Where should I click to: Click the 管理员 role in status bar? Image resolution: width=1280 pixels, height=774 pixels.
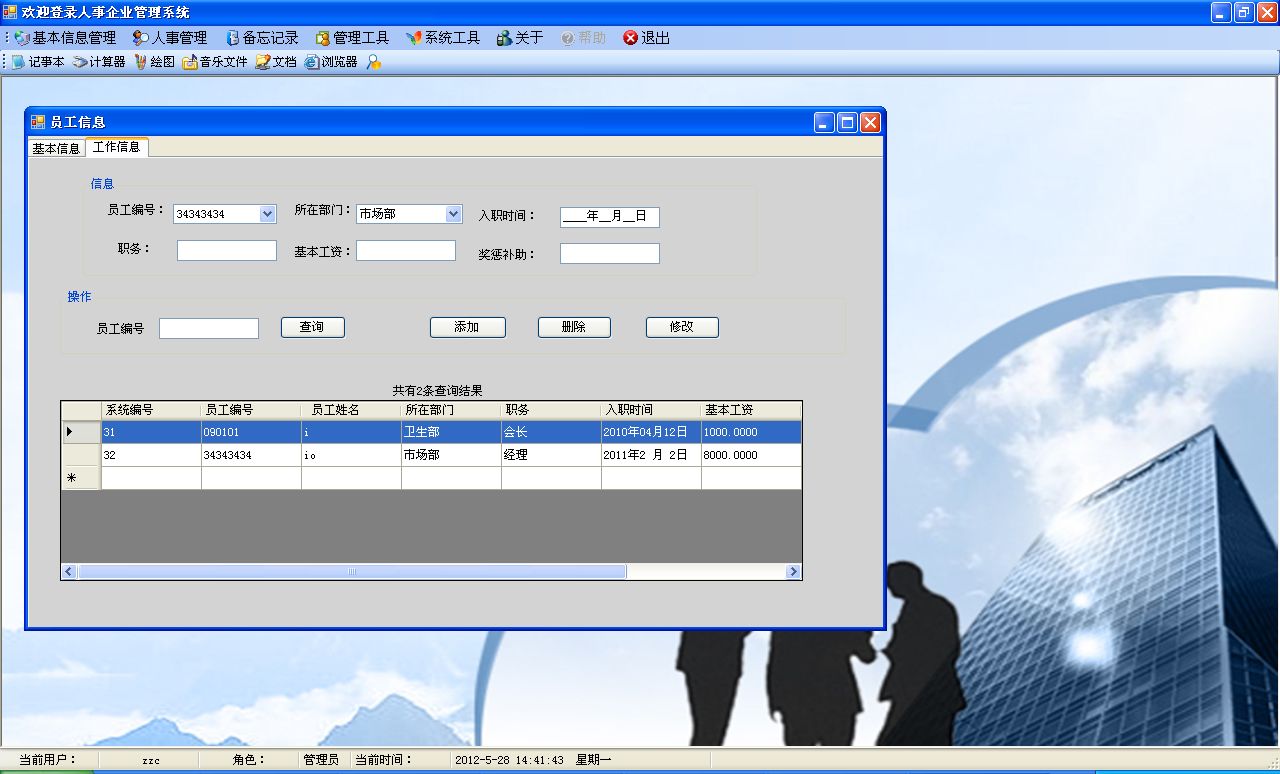pos(321,760)
